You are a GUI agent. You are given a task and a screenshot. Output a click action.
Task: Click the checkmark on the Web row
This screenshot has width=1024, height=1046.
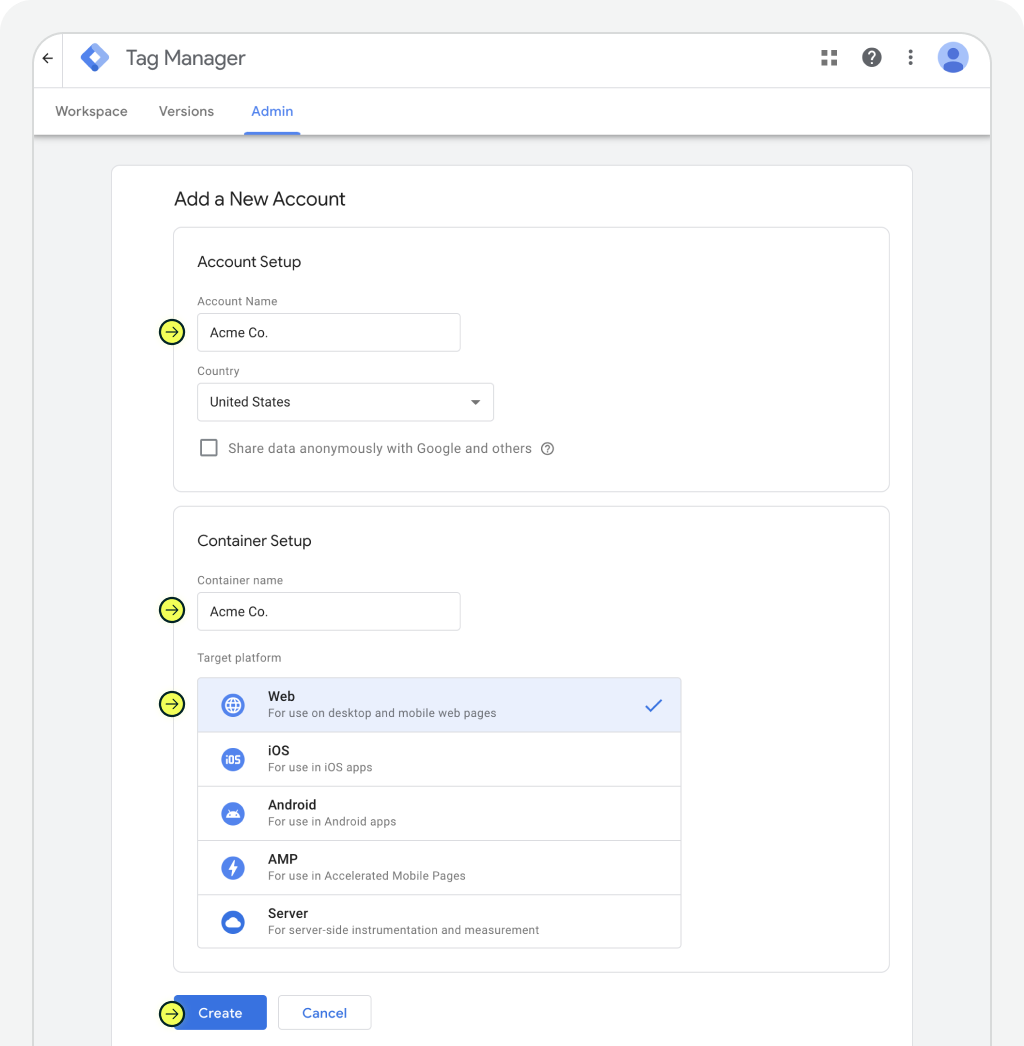654,705
